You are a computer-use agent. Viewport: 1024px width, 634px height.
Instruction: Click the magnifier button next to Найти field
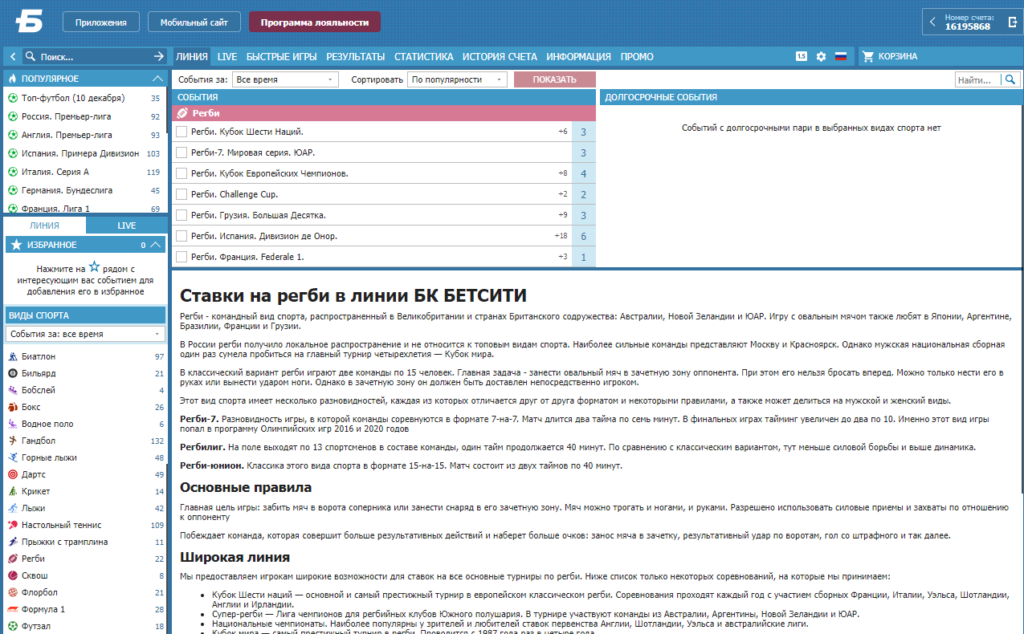tap(1010, 80)
